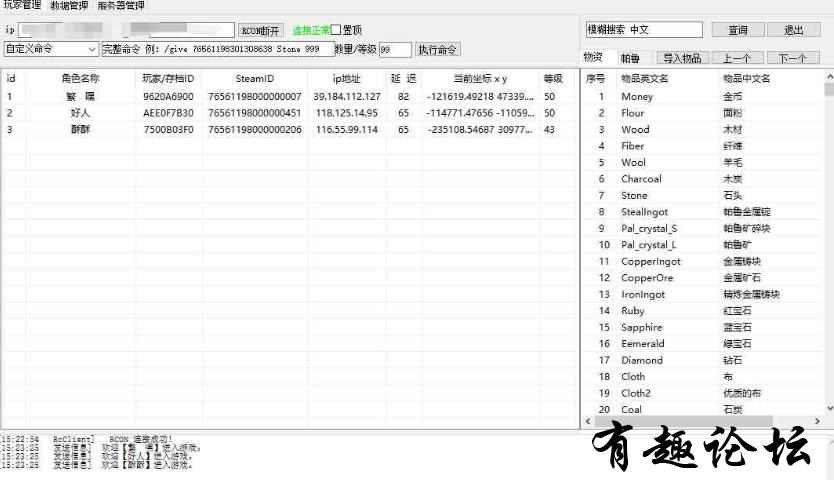Select the Ruby item row

coord(702,311)
